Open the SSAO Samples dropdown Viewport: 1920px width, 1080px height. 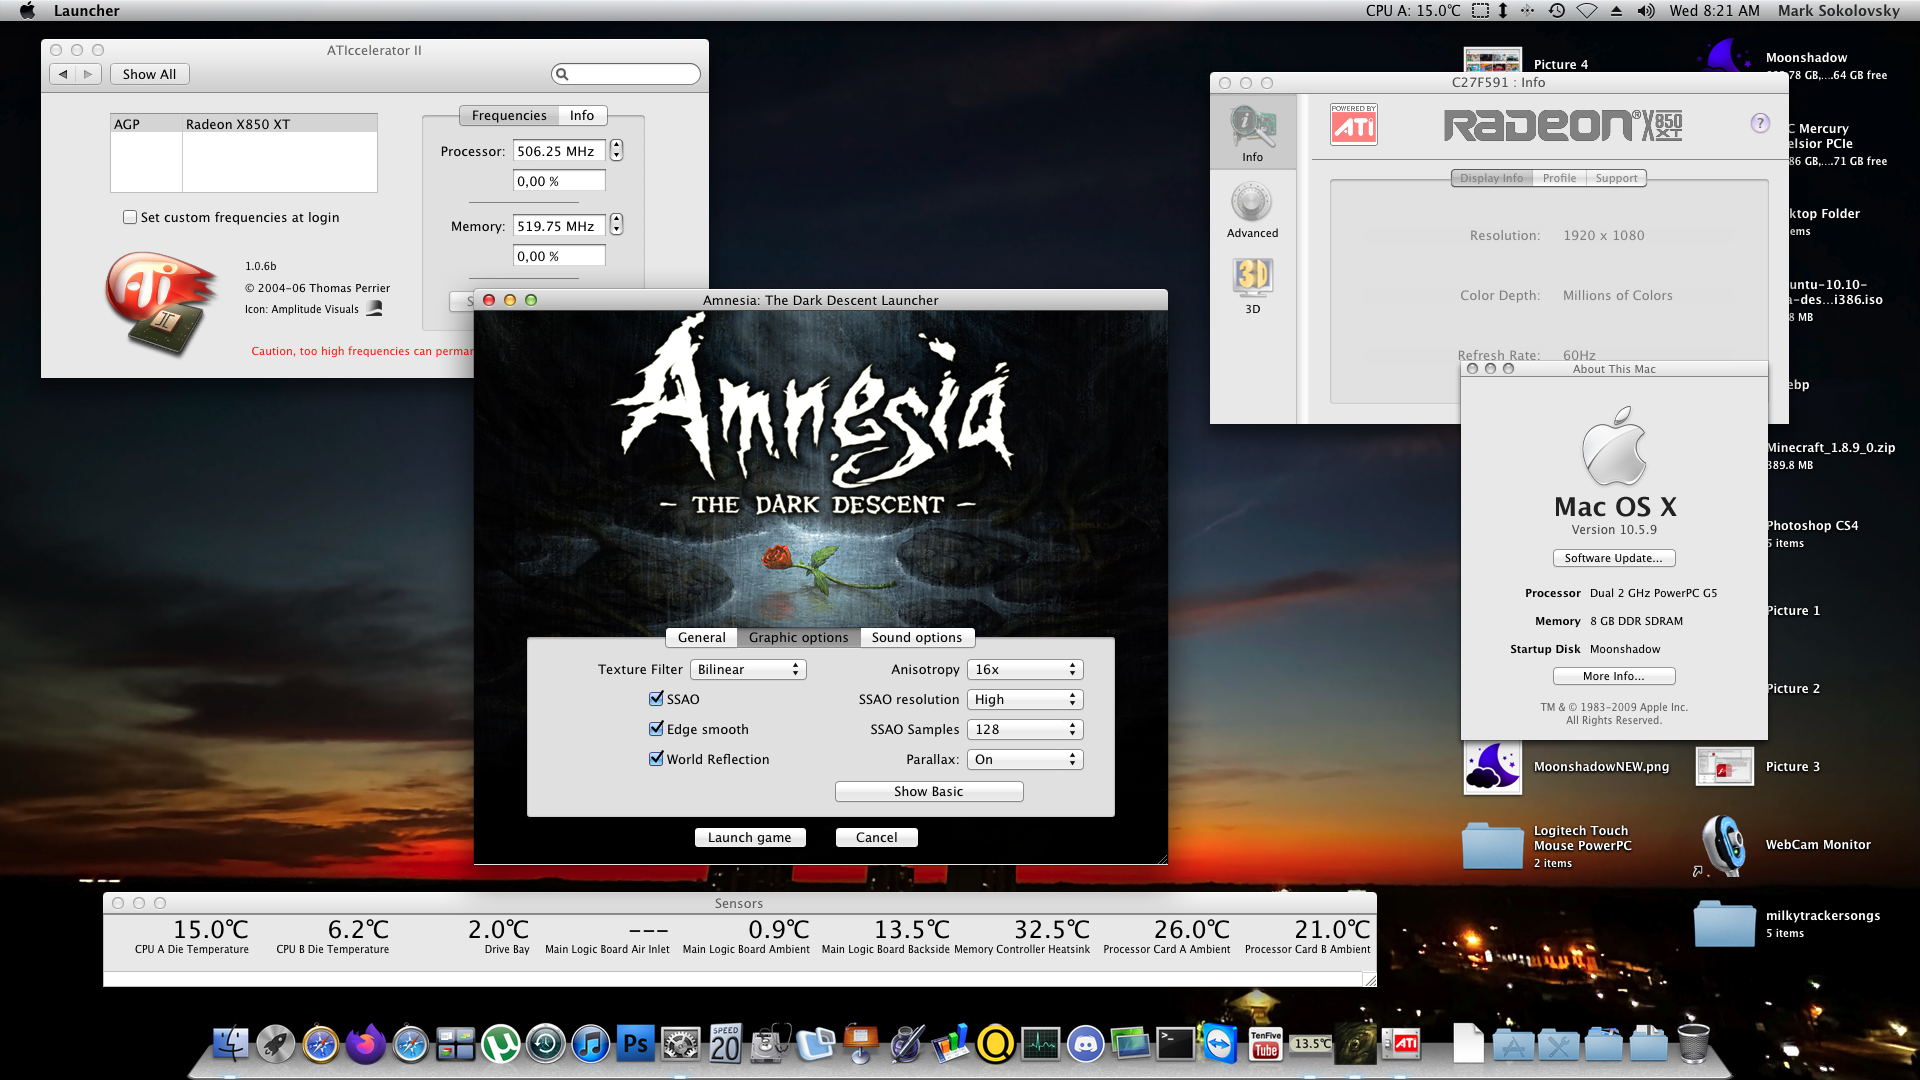[1025, 729]
